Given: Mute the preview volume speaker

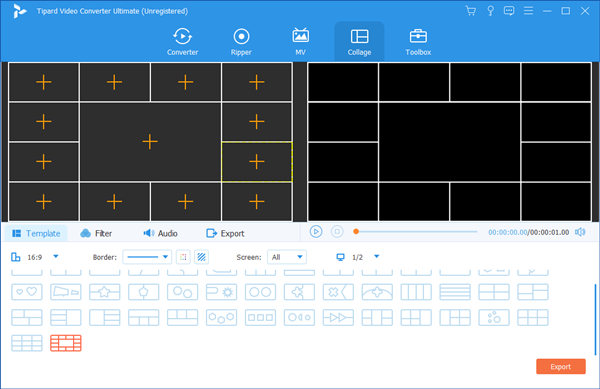Looking at the screenshot, I should (580, 232).
